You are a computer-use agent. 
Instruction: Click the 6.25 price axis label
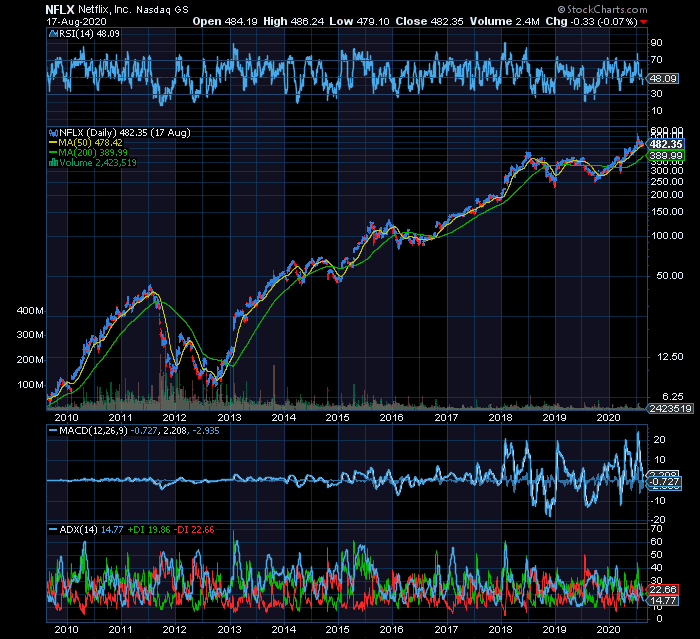pyautogui.click(x=672, y=397)
